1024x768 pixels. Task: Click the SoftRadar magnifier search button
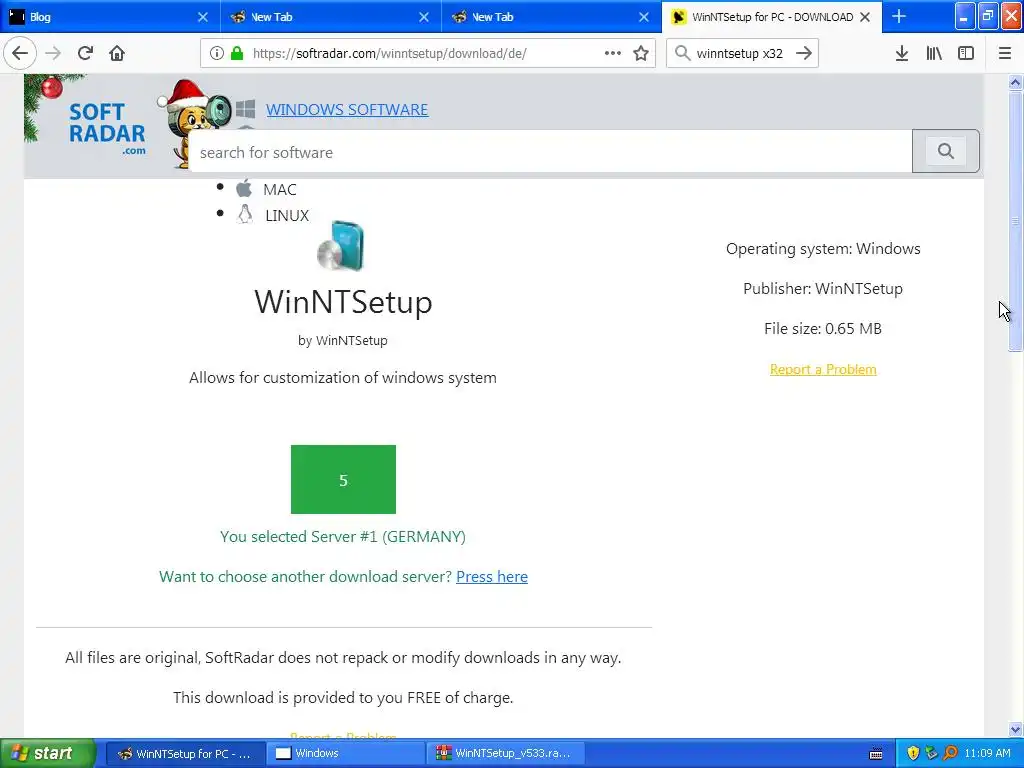[x=946, y=151]
